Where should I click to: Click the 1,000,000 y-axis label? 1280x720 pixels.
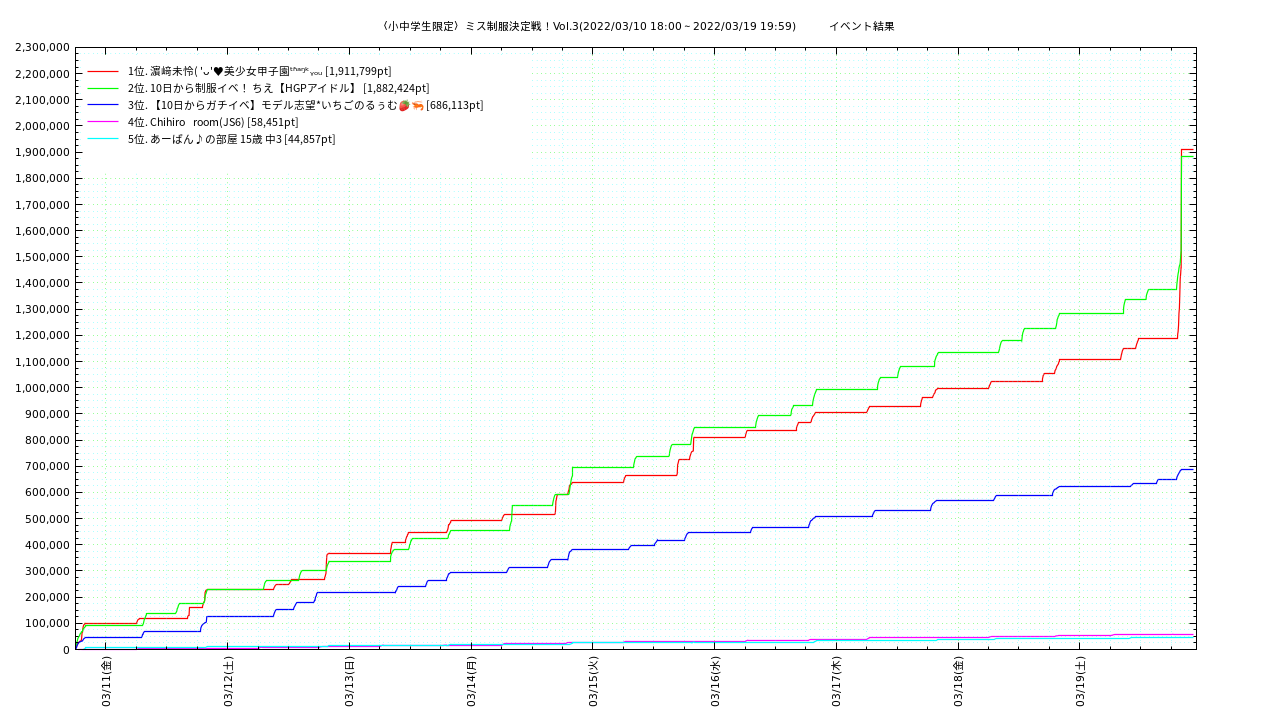click(43, 388)
